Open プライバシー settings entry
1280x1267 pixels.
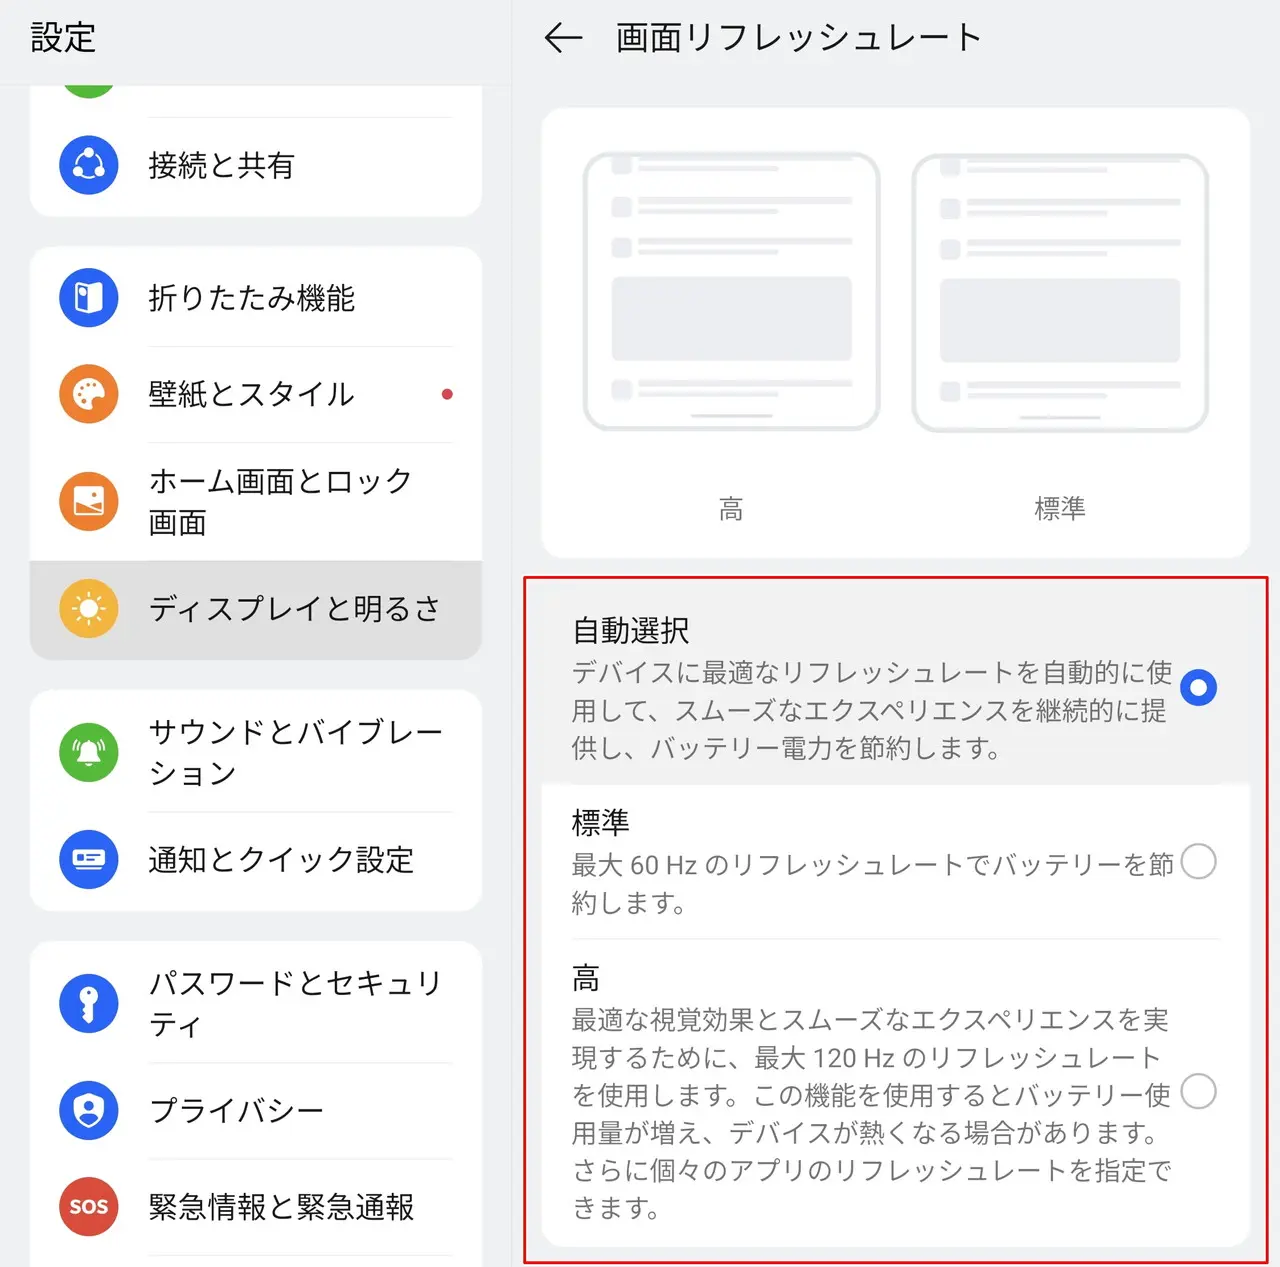(x=256, y=1110)
